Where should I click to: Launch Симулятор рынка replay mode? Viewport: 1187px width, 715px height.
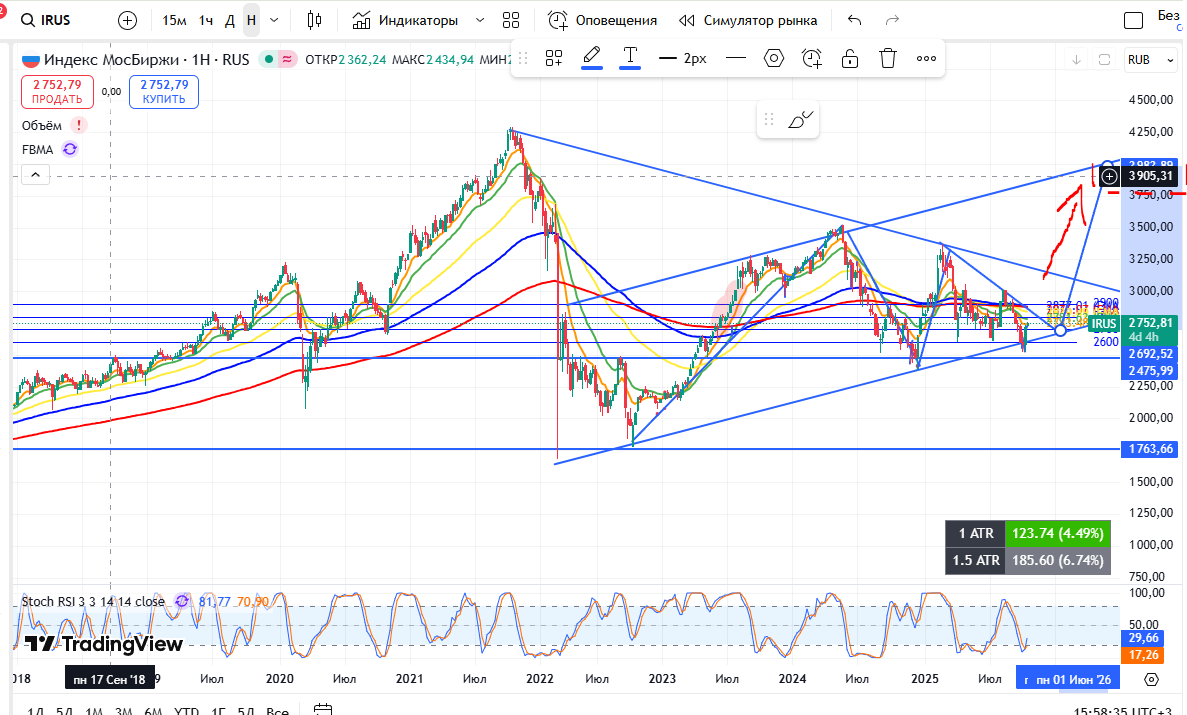(x=748, y=20)
